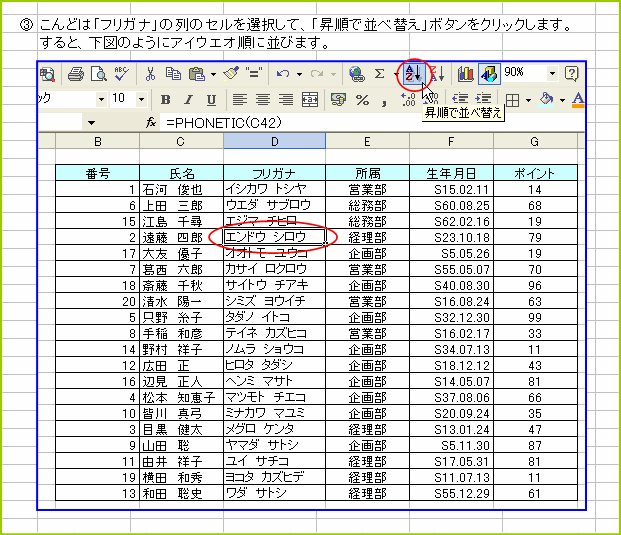Click the Copy icon

point(173,74)
